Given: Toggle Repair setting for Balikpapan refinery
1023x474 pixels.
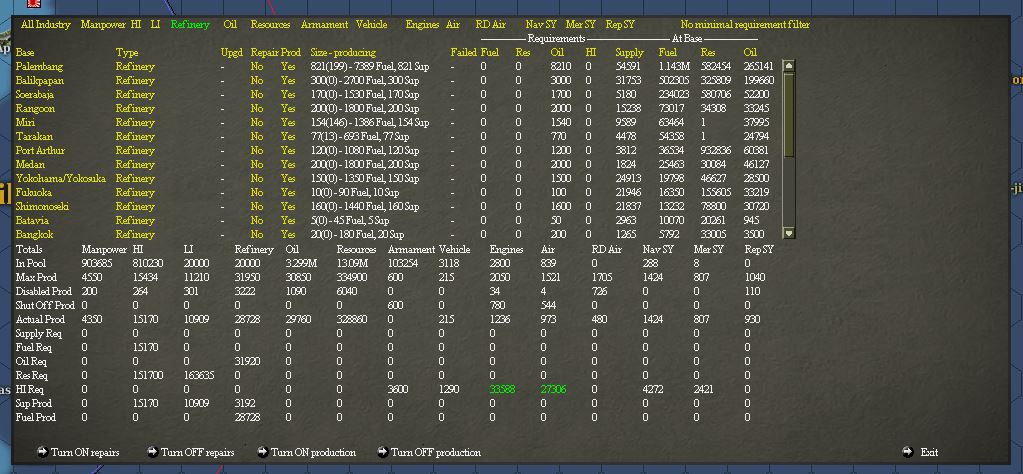Looking at the screenshot, I should pos(257,80).
